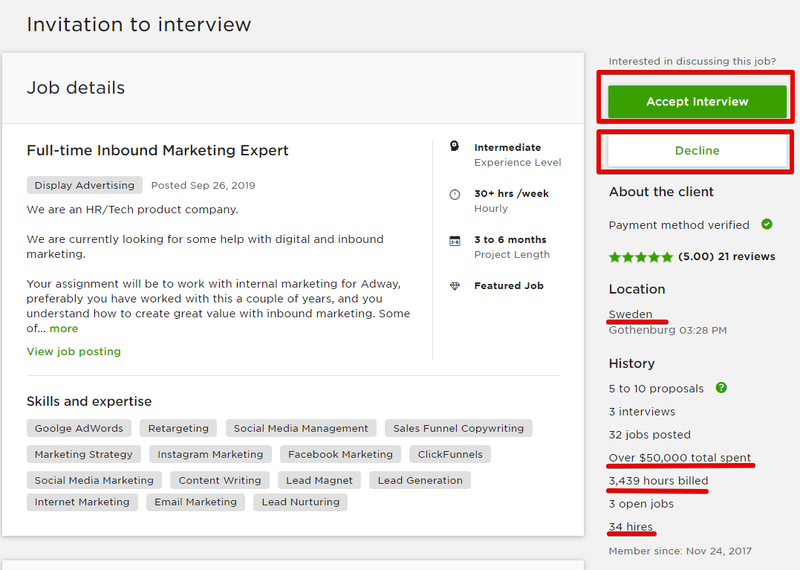Viewport: 800px width, 570px height.
Task: Click the Invitation to interview heading
Action: (139, 24)
